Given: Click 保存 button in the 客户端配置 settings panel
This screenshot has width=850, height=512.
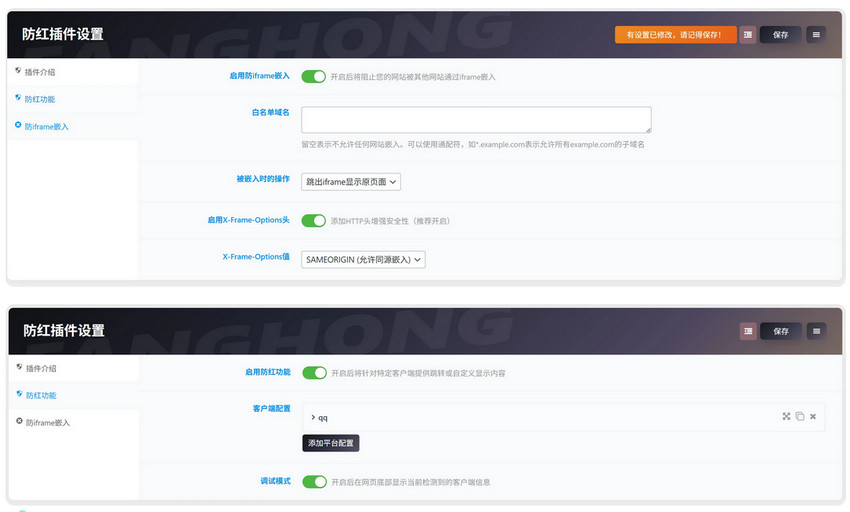Looking at the screenshot, I should point(781,331).
